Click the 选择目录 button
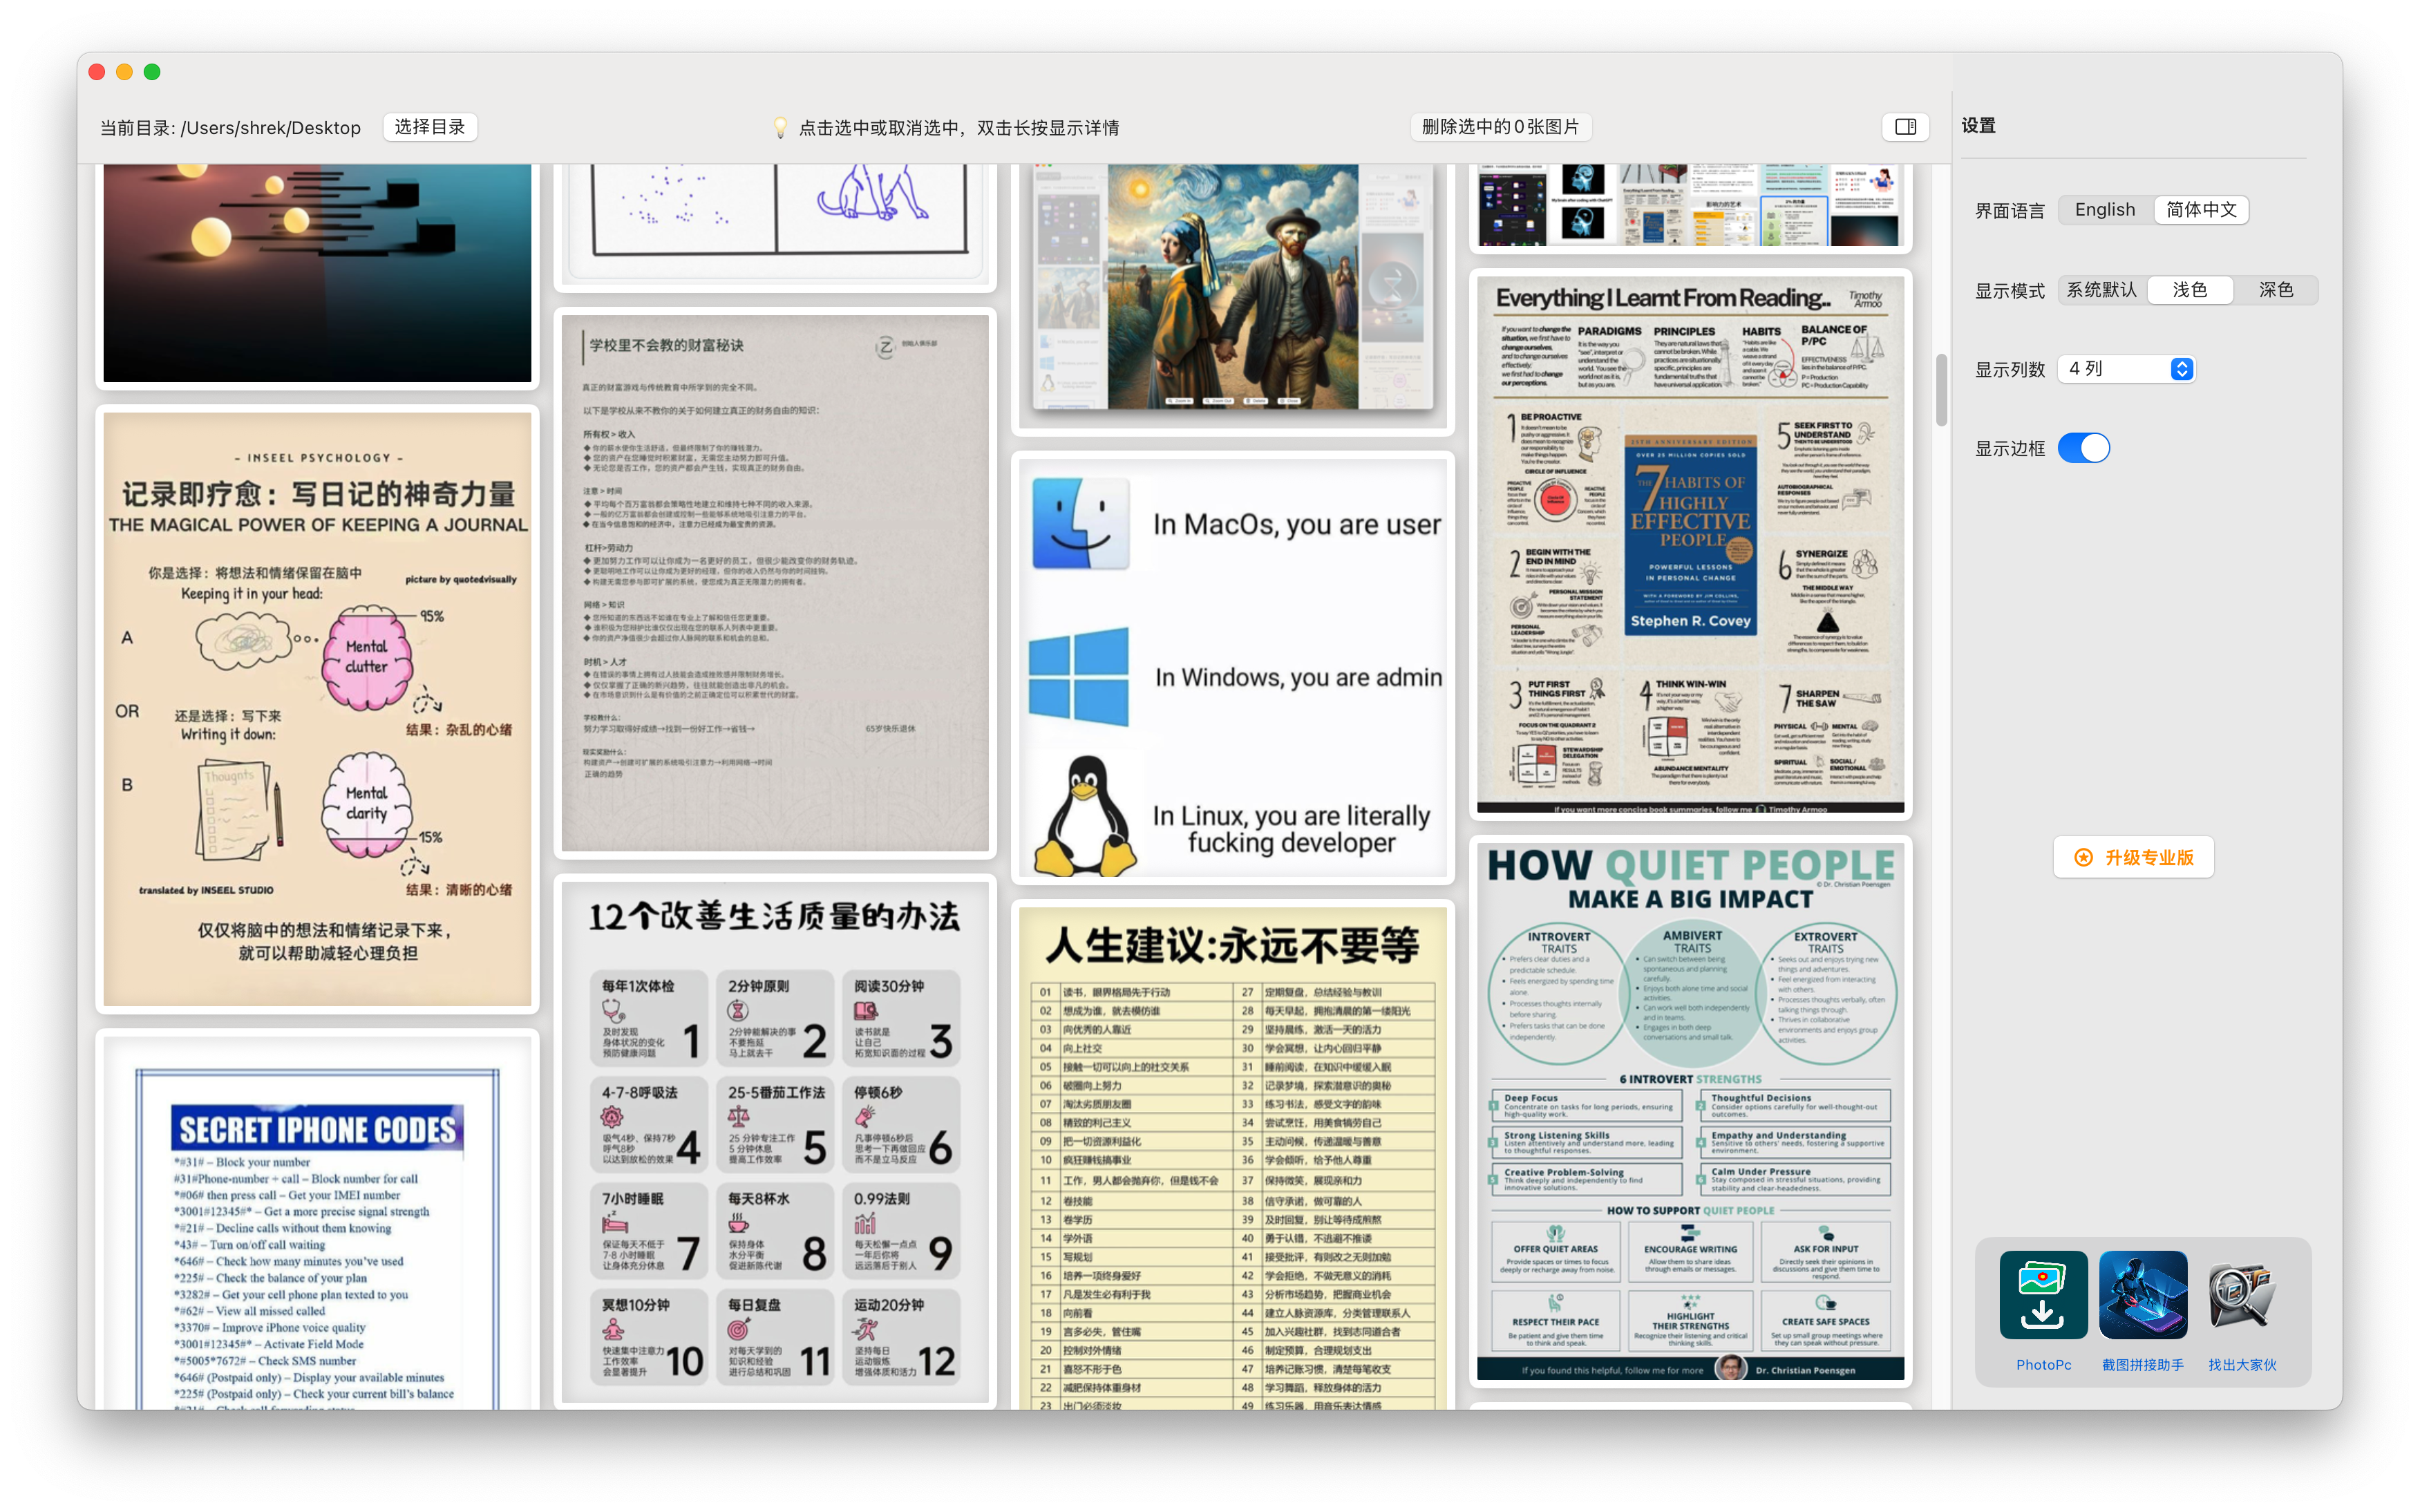 (x=430, y=127)
